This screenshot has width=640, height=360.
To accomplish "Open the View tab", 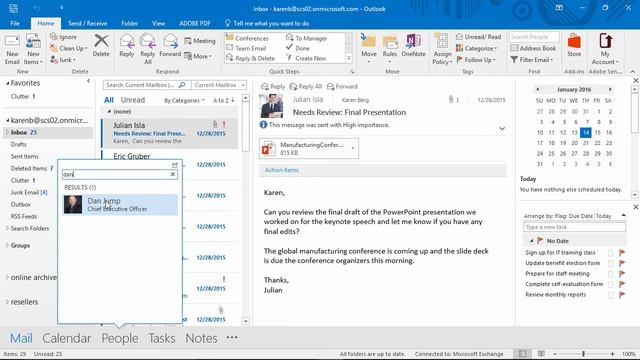I will click(x=158, y=23).
